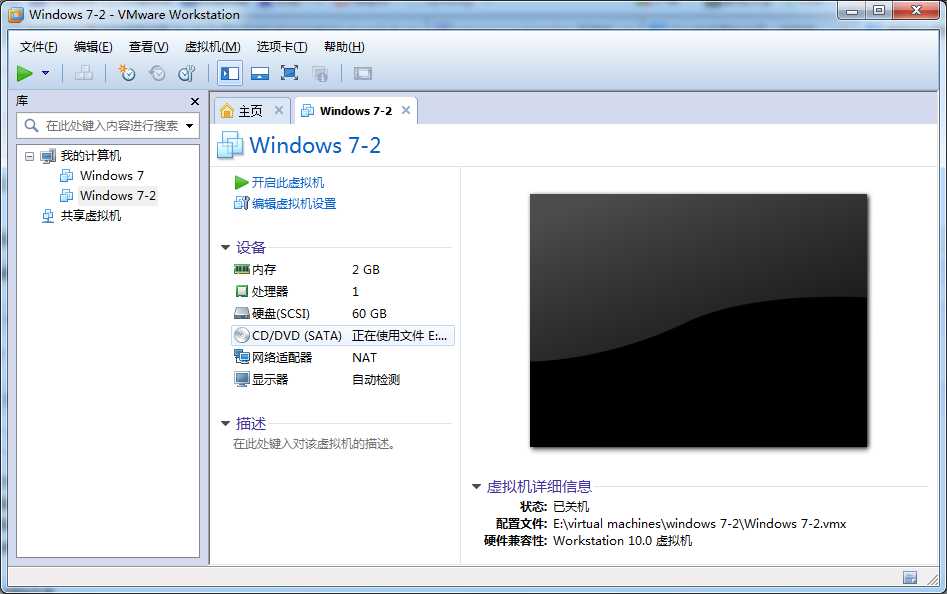Click the 网络适配器 device row
Screen dimensions: 947x594
pyautogui.click(x=342, y=357)
